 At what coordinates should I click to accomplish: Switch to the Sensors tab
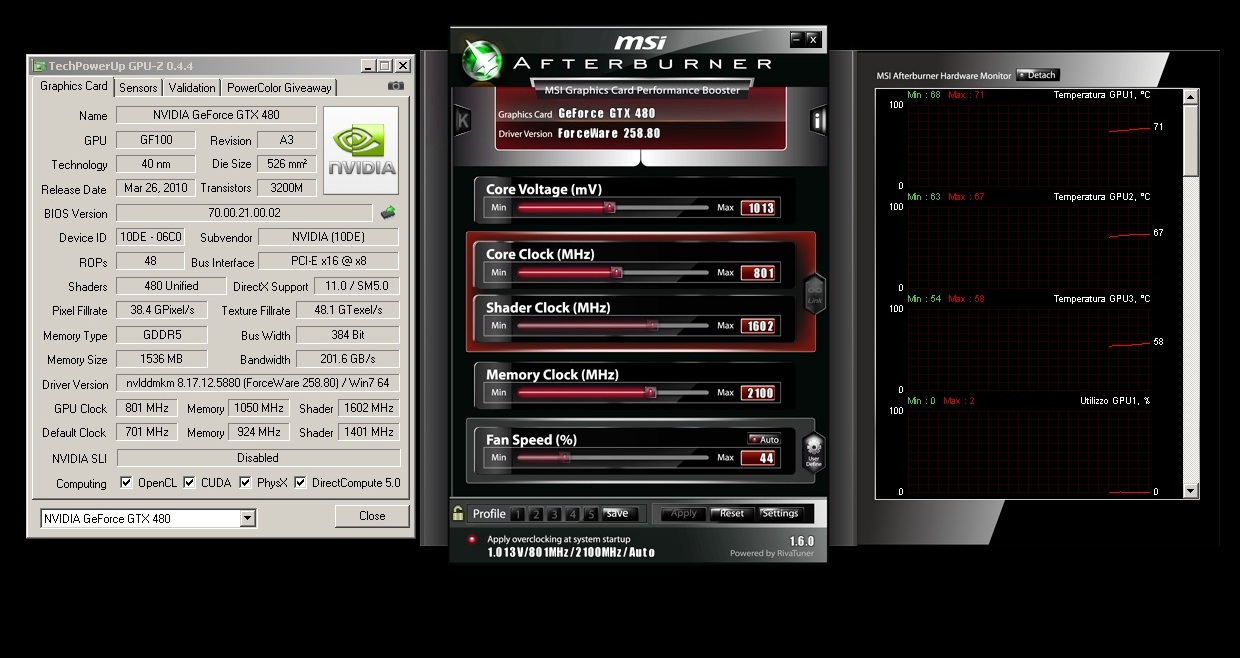click(x=138, y=88)
